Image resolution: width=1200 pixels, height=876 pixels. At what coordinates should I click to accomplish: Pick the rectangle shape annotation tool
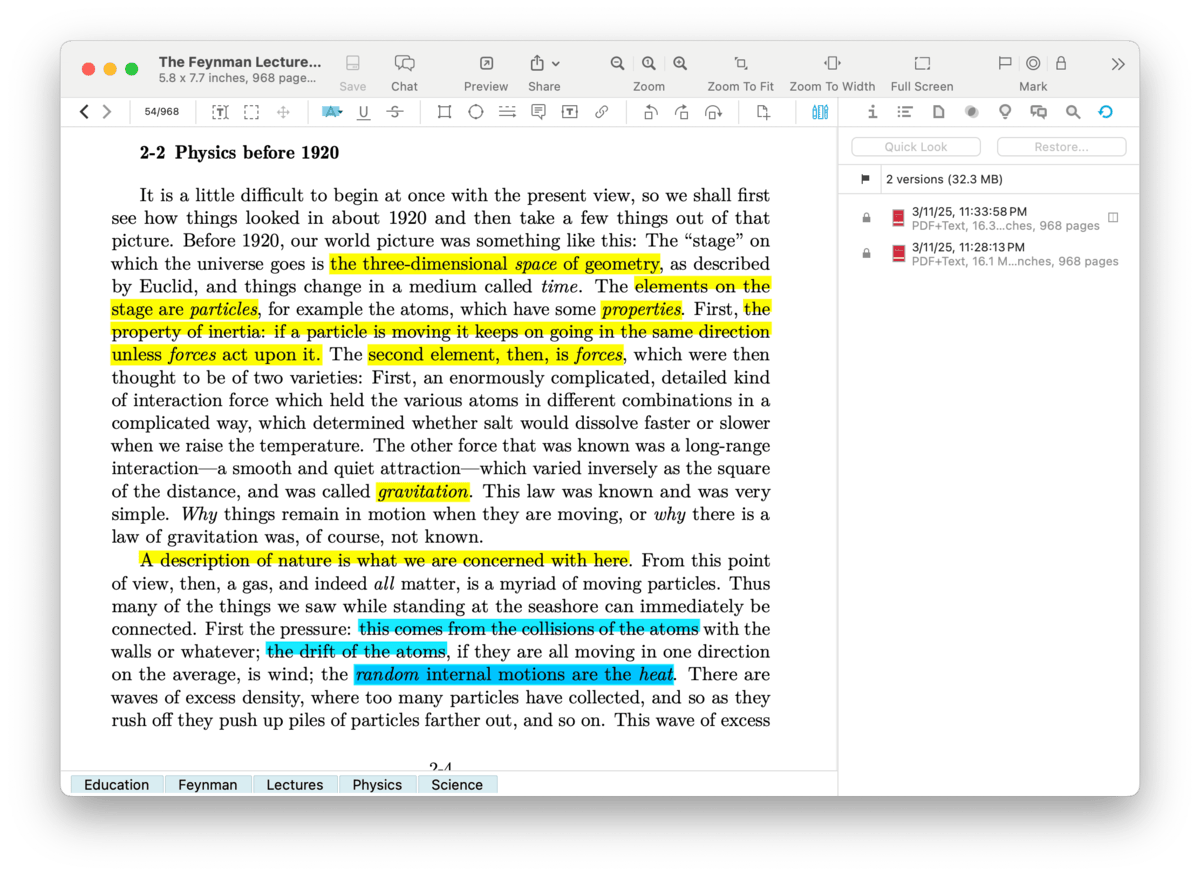pos(444,112)
